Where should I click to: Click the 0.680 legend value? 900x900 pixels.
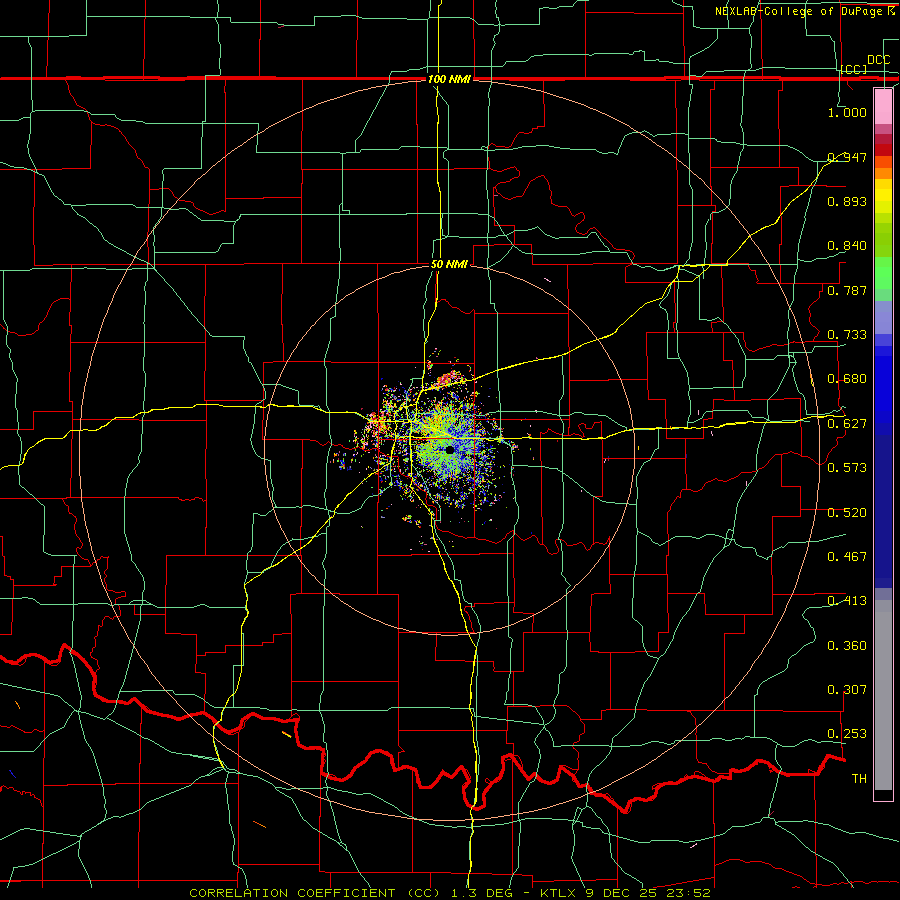847,379
